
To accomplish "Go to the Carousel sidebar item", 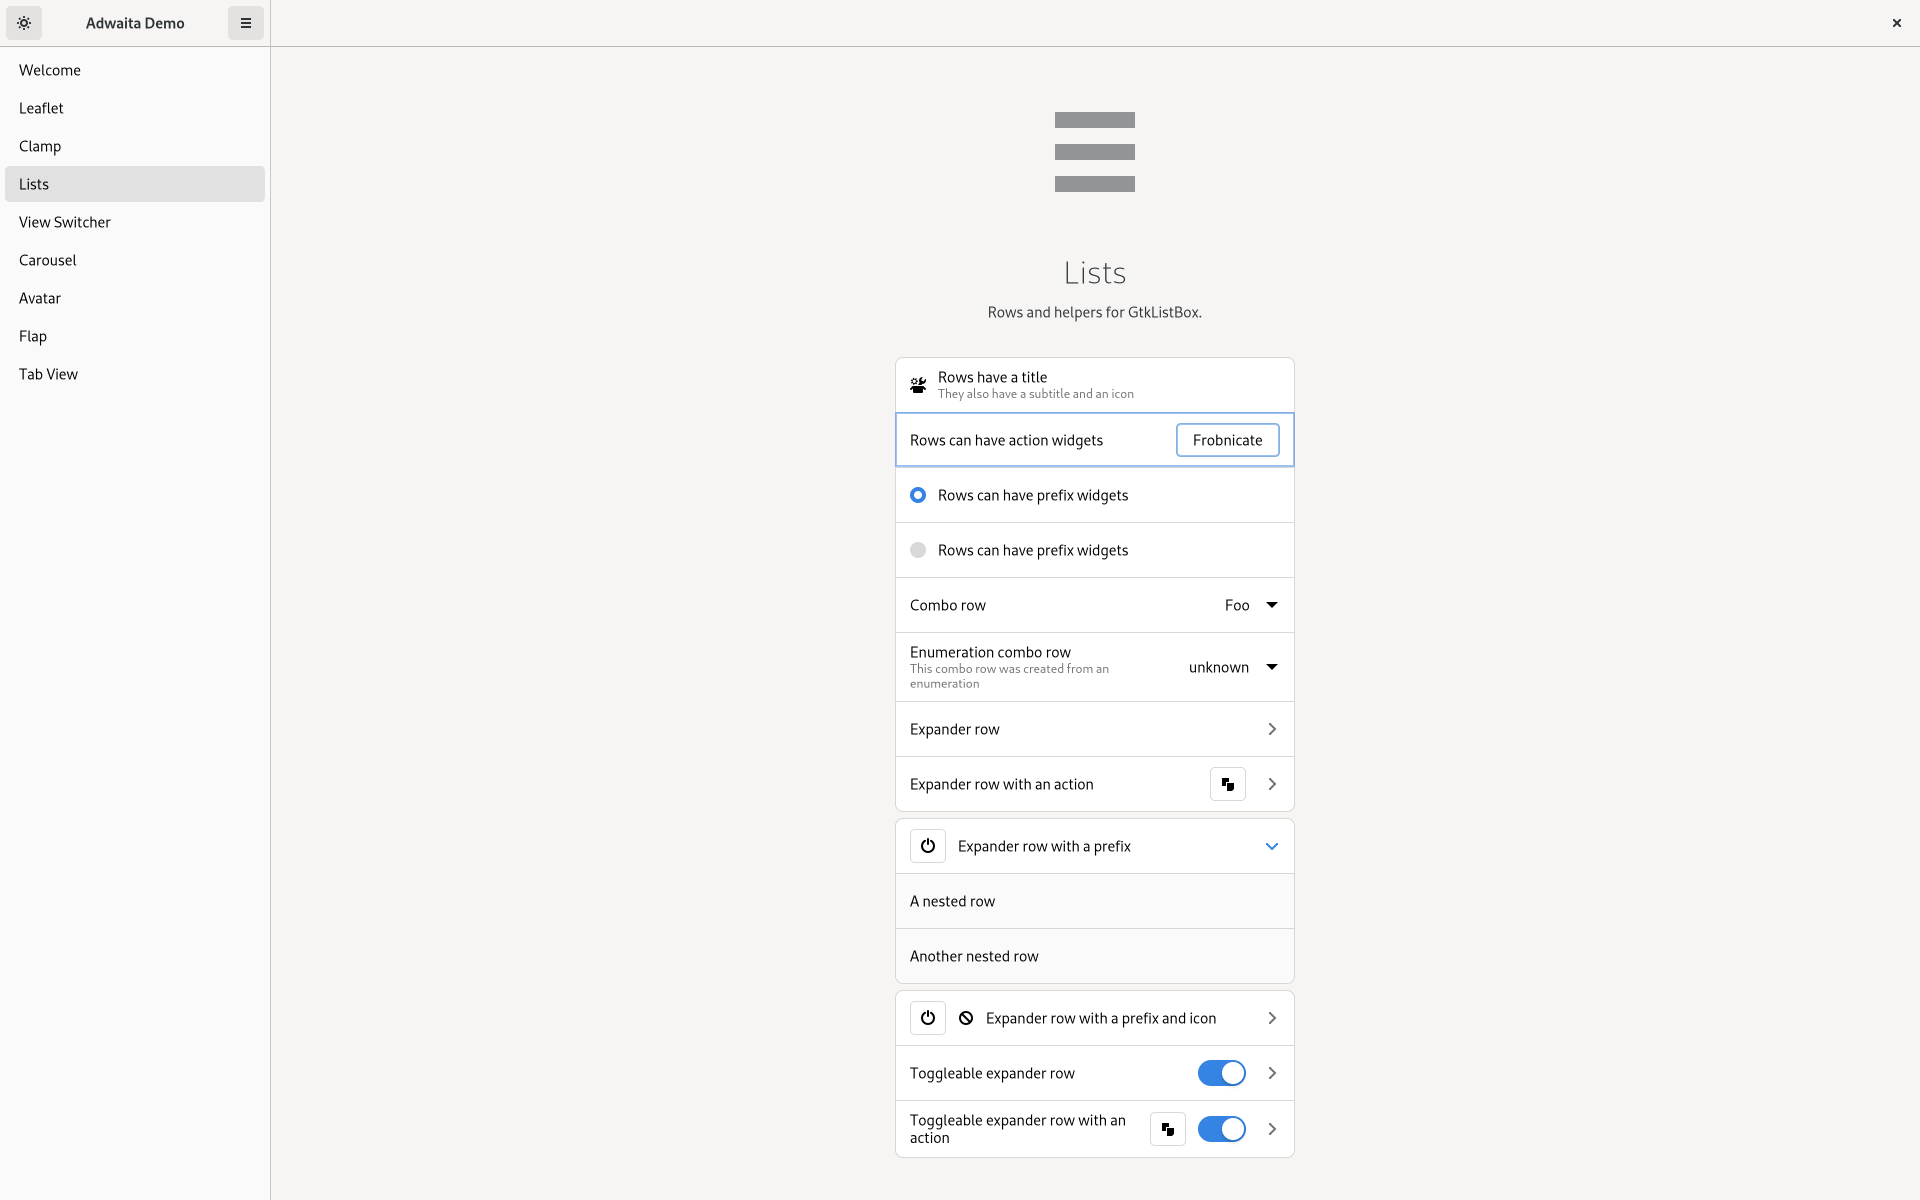I will click(x=48, y=260).
